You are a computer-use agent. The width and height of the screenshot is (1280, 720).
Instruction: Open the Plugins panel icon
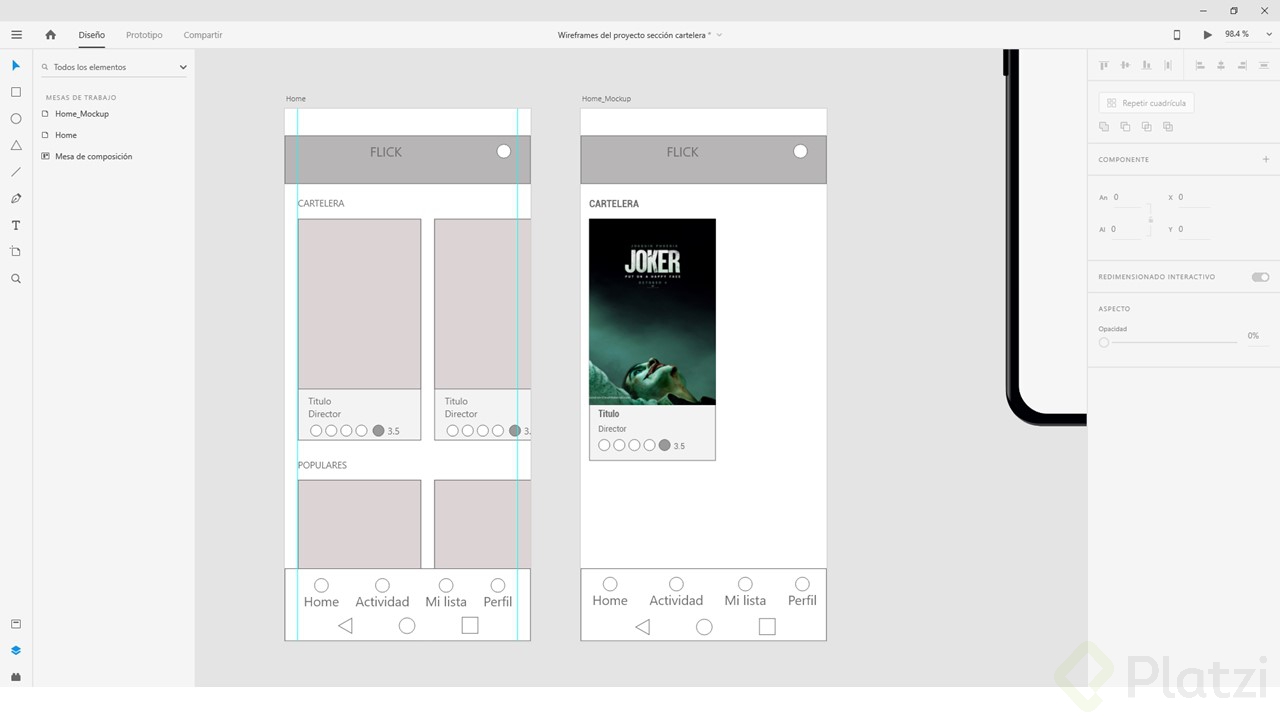[x=16, y=677]
